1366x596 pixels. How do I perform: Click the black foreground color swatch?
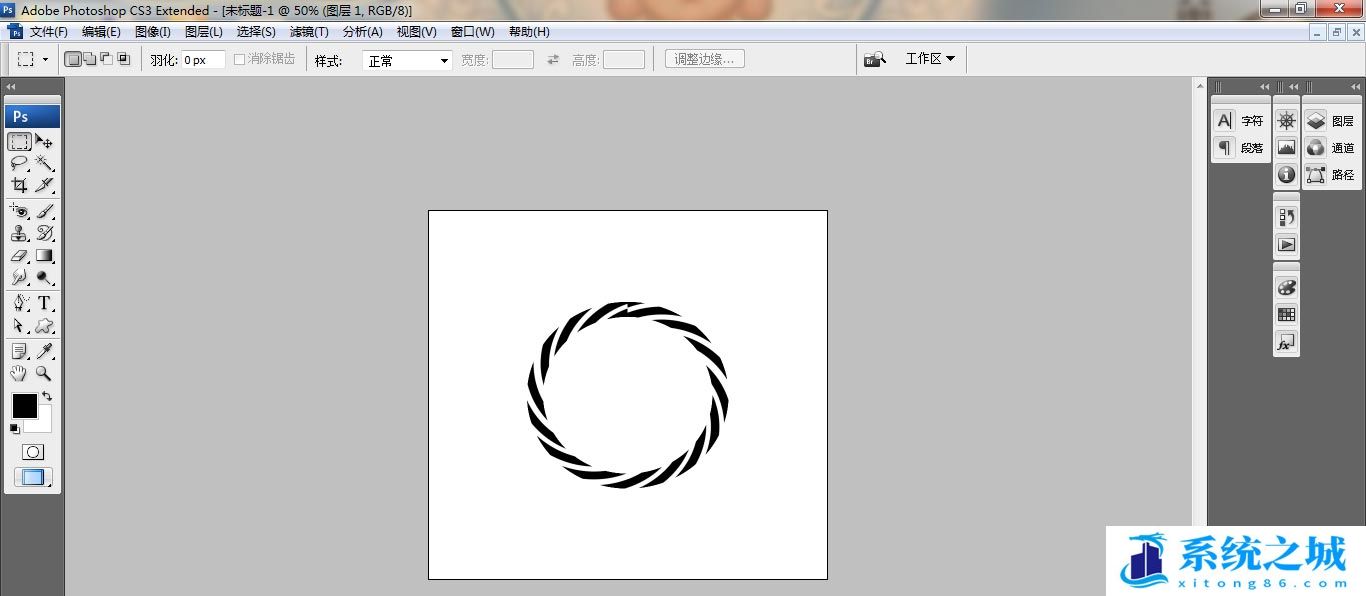[24, 405]
